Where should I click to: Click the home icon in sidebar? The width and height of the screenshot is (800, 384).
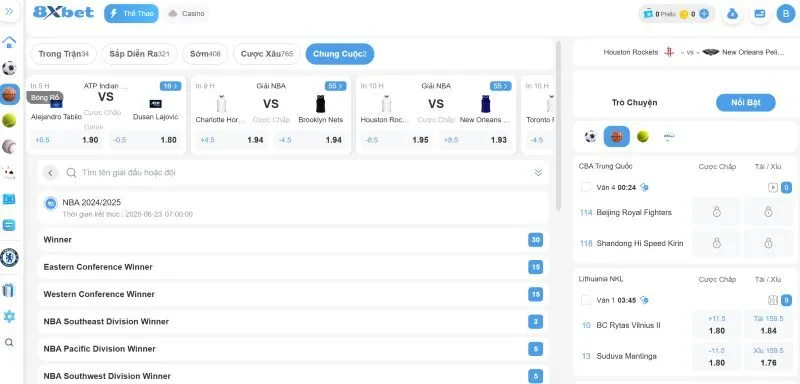(9, 42)
